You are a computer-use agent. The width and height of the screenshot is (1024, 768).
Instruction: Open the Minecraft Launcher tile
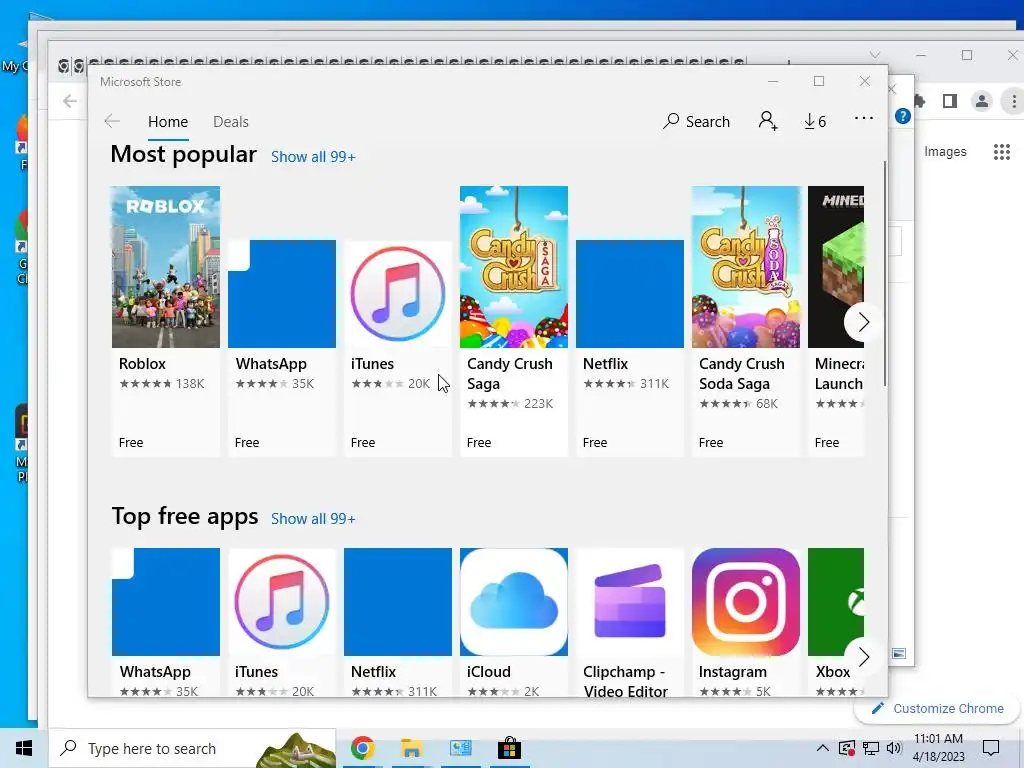[x=836, y=267]
